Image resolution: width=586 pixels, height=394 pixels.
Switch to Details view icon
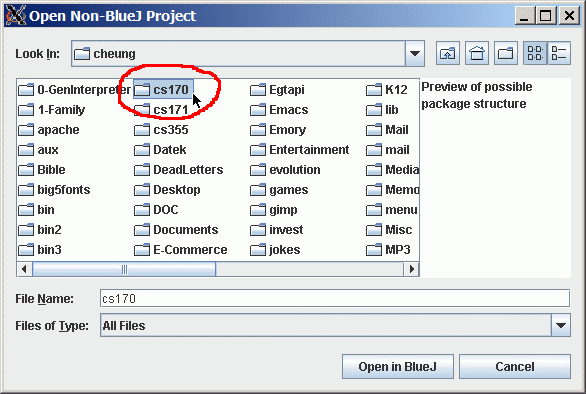pyautogui.click(x=559, y=53)
